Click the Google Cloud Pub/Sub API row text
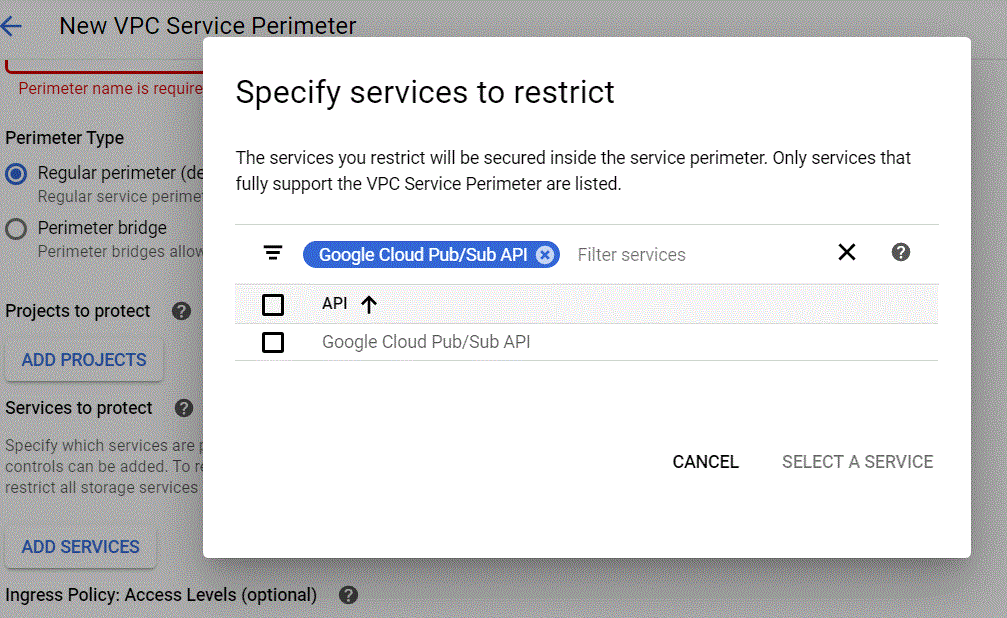 tap(426, 342)
